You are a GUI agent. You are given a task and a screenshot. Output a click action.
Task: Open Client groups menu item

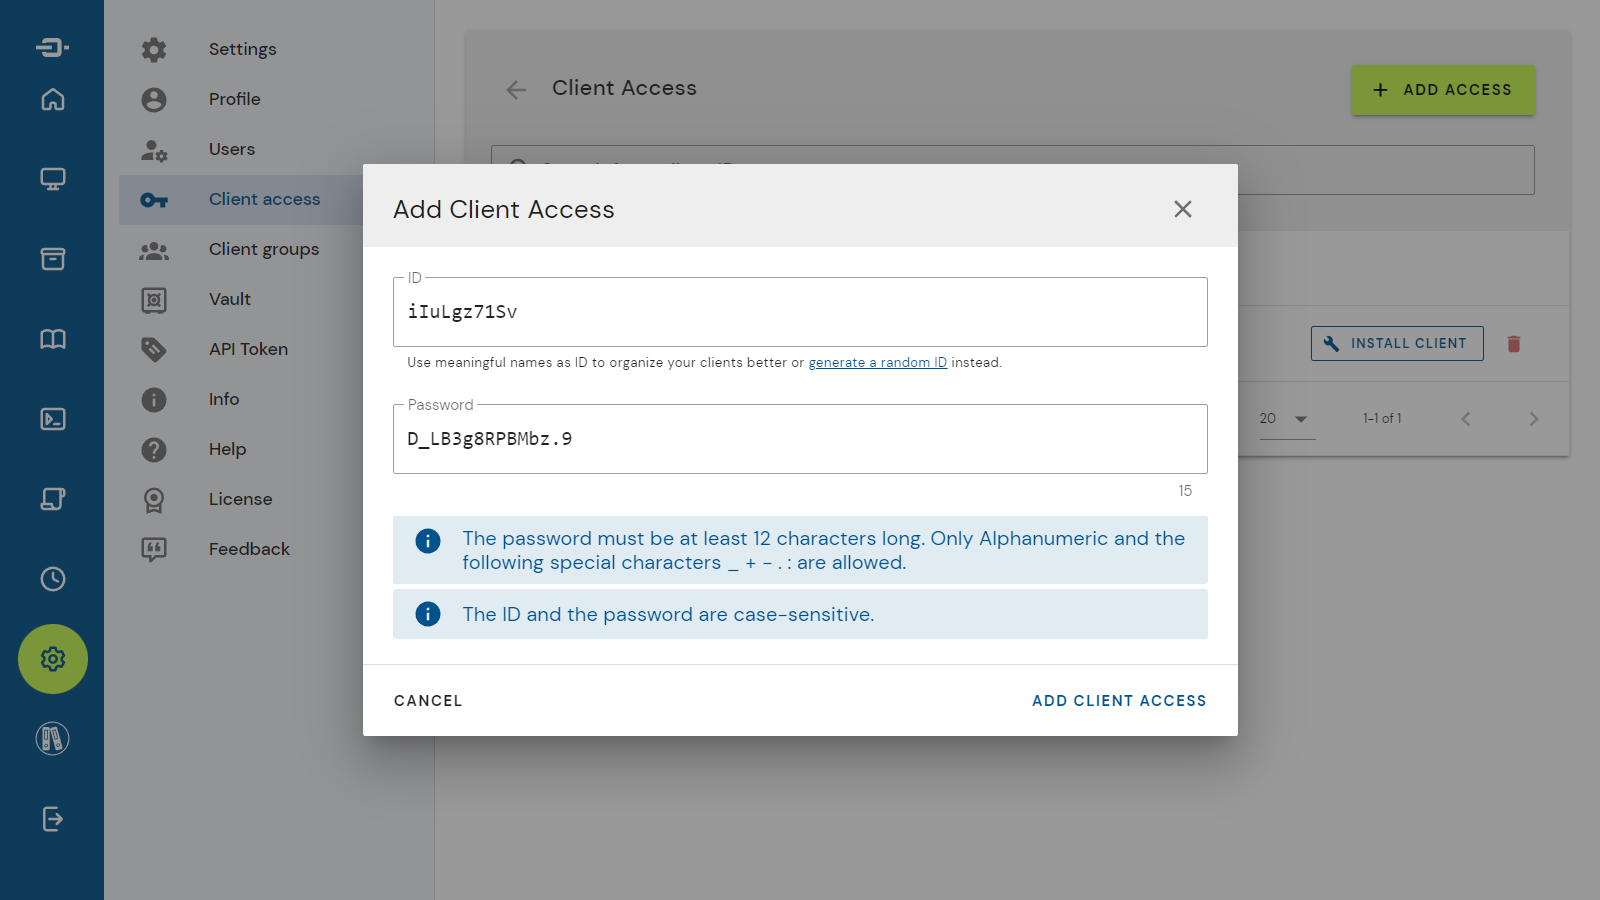click(x=264, y=249)
